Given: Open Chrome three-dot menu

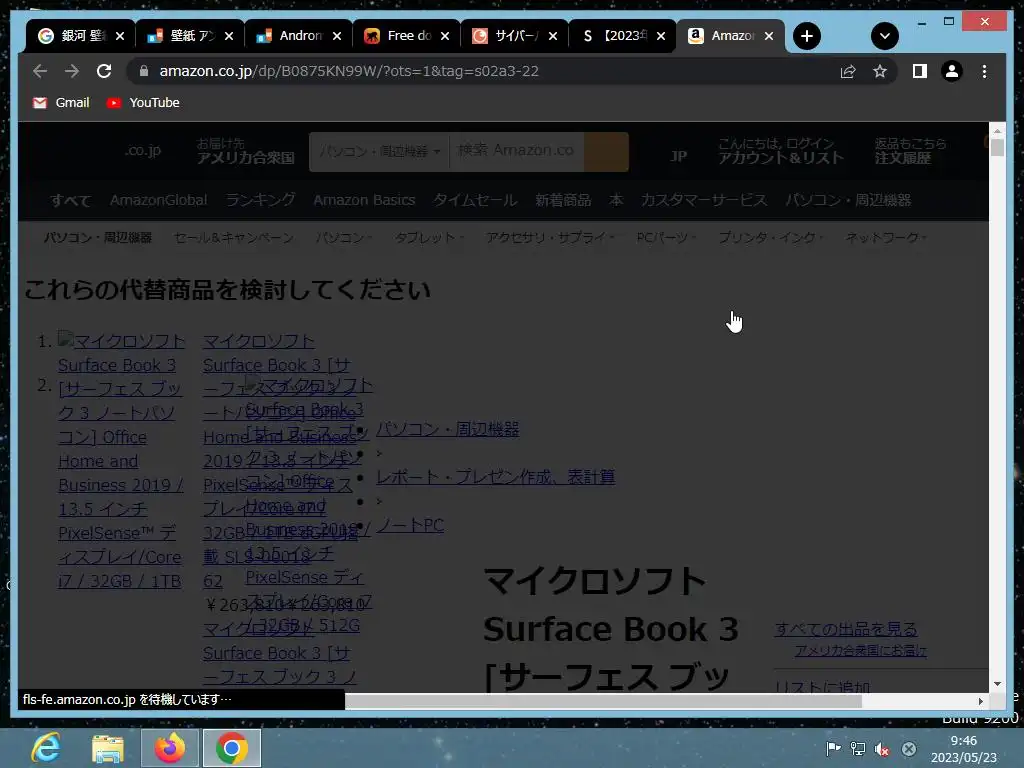Looking at the screenshot, I should pyautogui.click(x=984, y=71).
